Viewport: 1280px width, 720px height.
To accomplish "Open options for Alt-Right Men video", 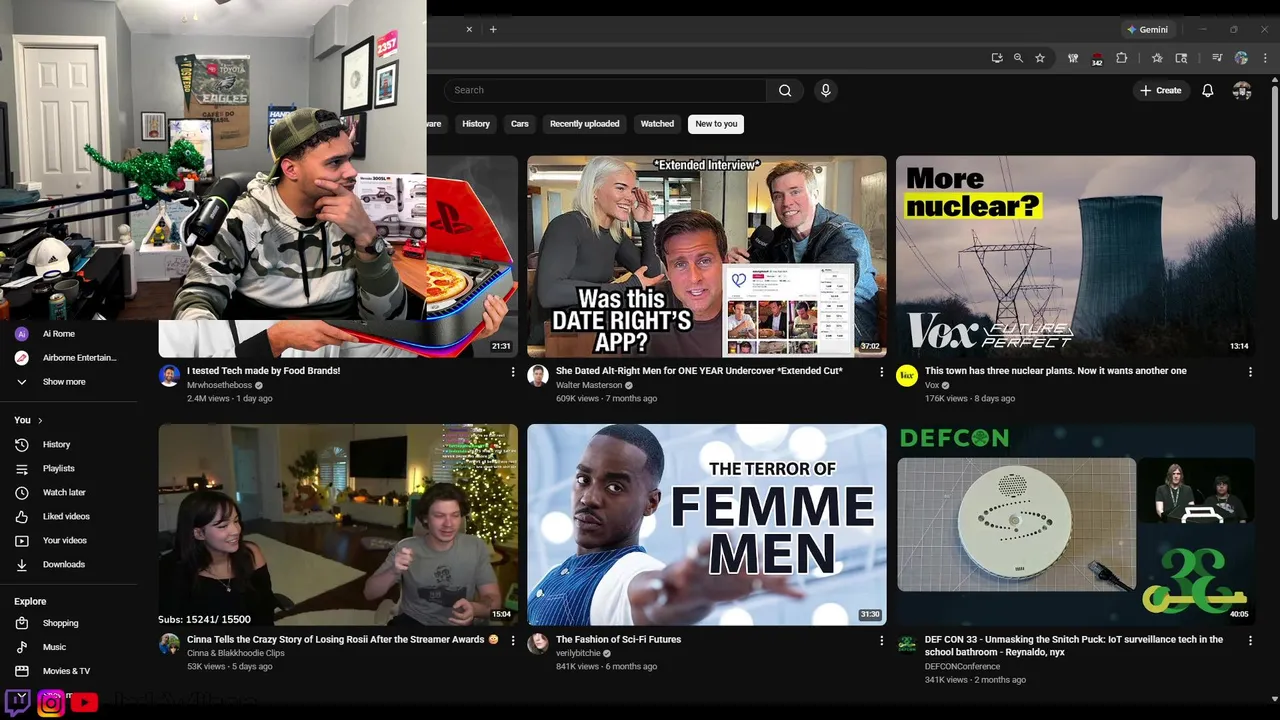I will pyautogui.click(x=881, y=372).
